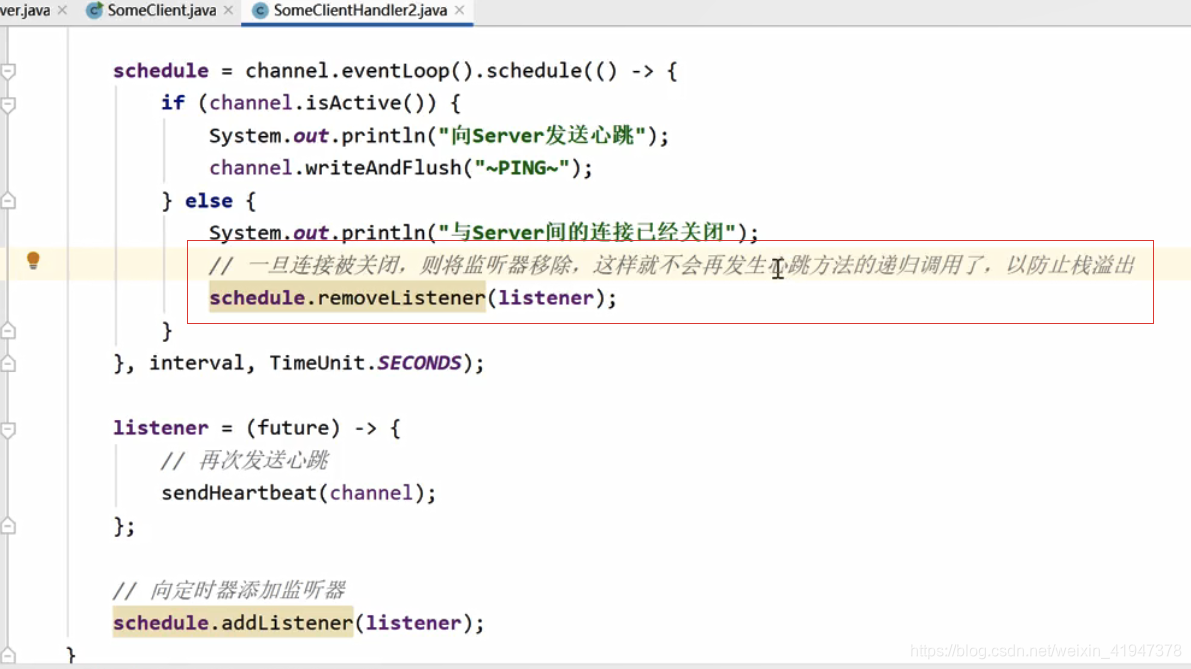Collapse the if (channel.isActive()) fold marker
This screenshot has height=669, width=1191.
8,104
